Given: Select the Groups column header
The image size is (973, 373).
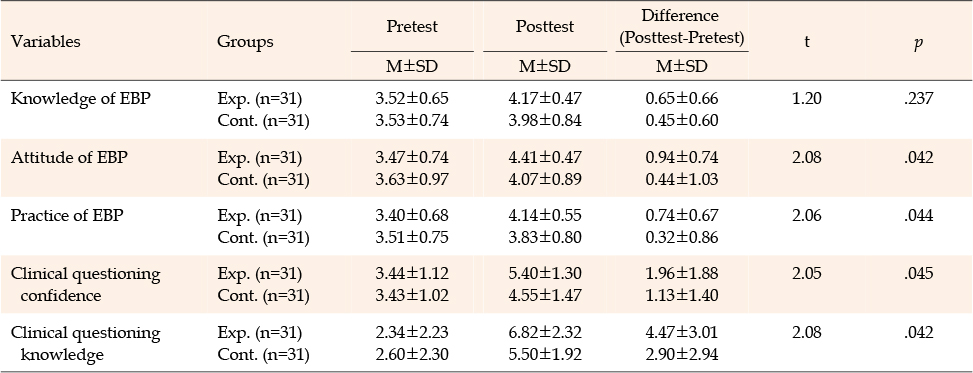Looking at the screenshot, I should [245, 42].
